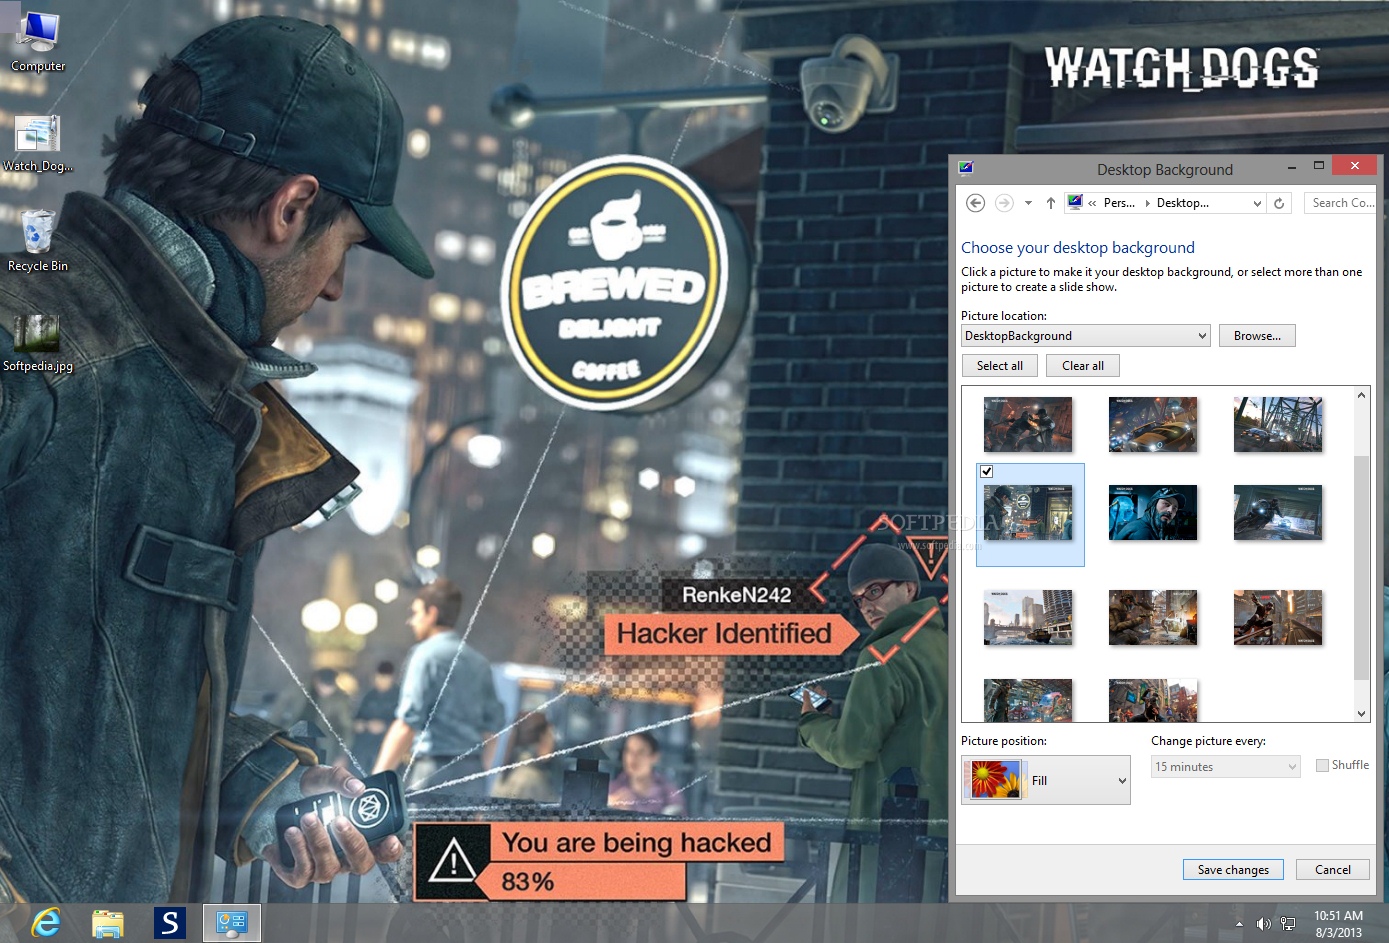Image resolution: width=1389 pixels, height=943 pixels.
Task: Open the S application taskbar icon
Action: point(170,923)
